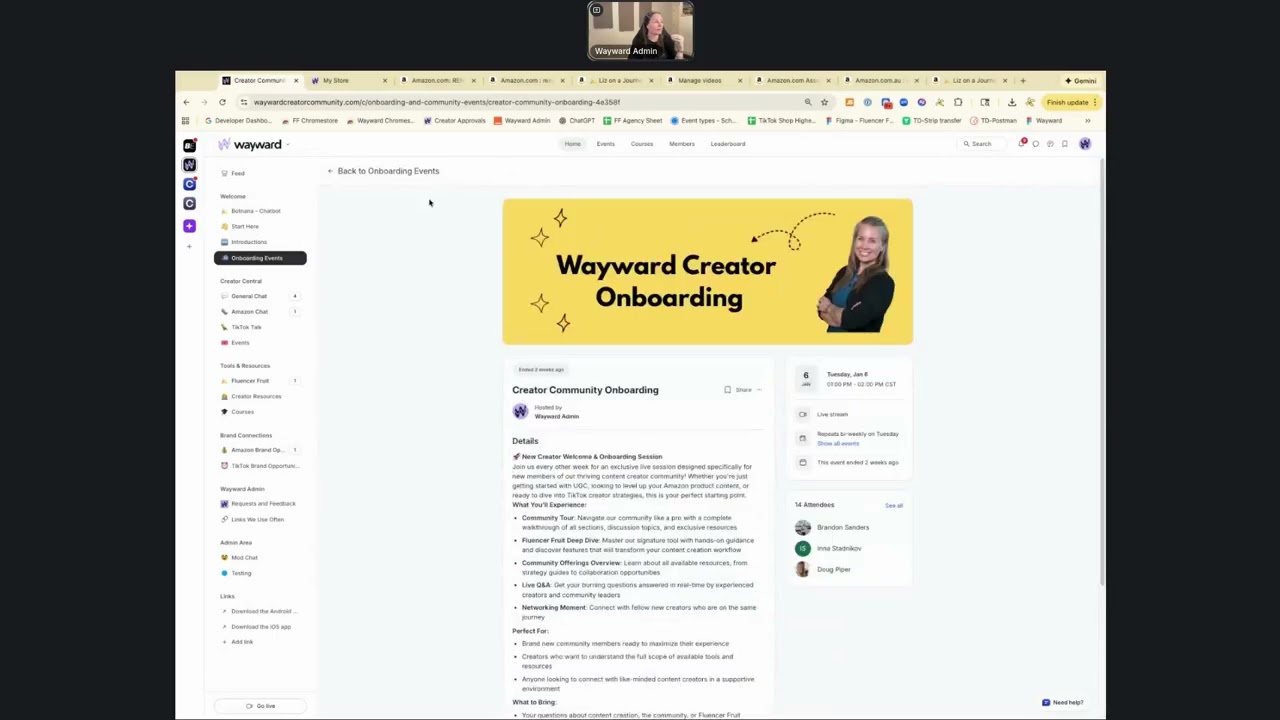Open browser downloads icon
The height and width of the screenshot is (720, 1280).
(x=1012, y=102)
